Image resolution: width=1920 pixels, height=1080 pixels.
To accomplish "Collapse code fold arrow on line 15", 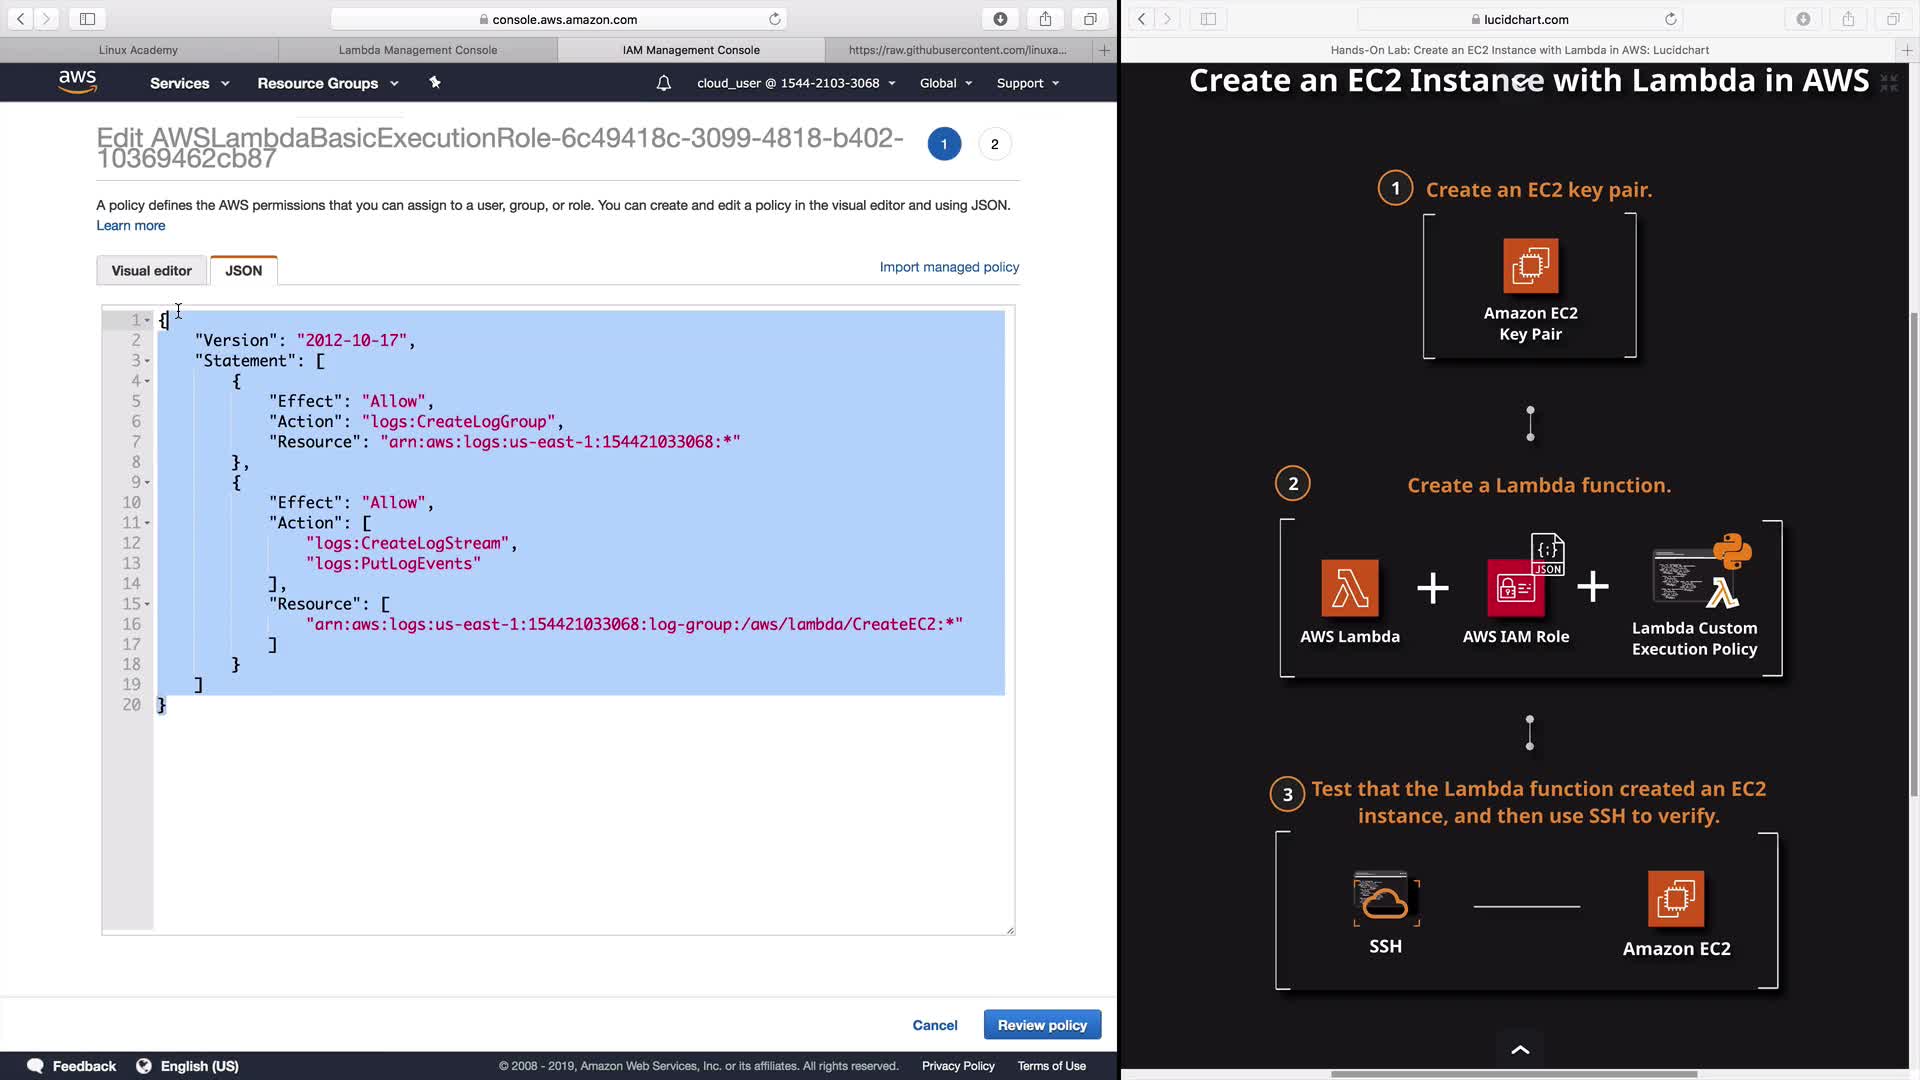I will pos(147,604).
